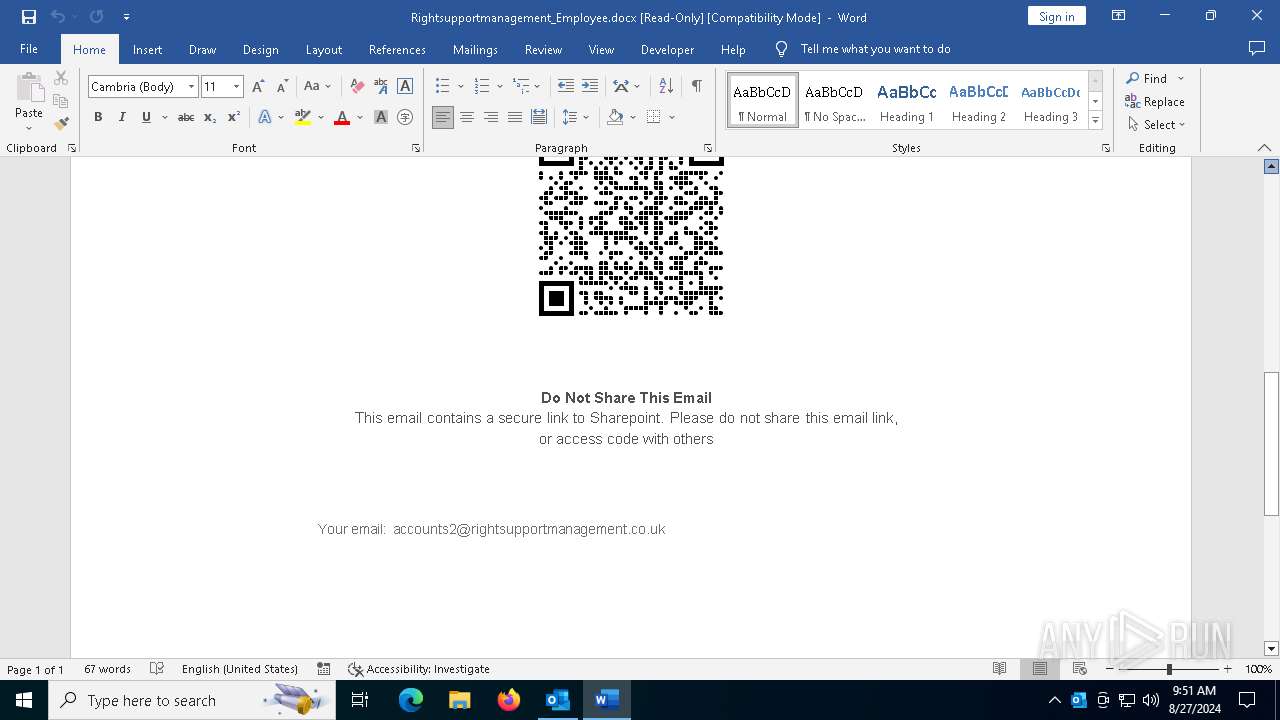Image resolution: width=1280 pixels, height=720 pixels.
Task: Show paragraph marks with the pilcrow icon
Action: click(x=697, y=86)
